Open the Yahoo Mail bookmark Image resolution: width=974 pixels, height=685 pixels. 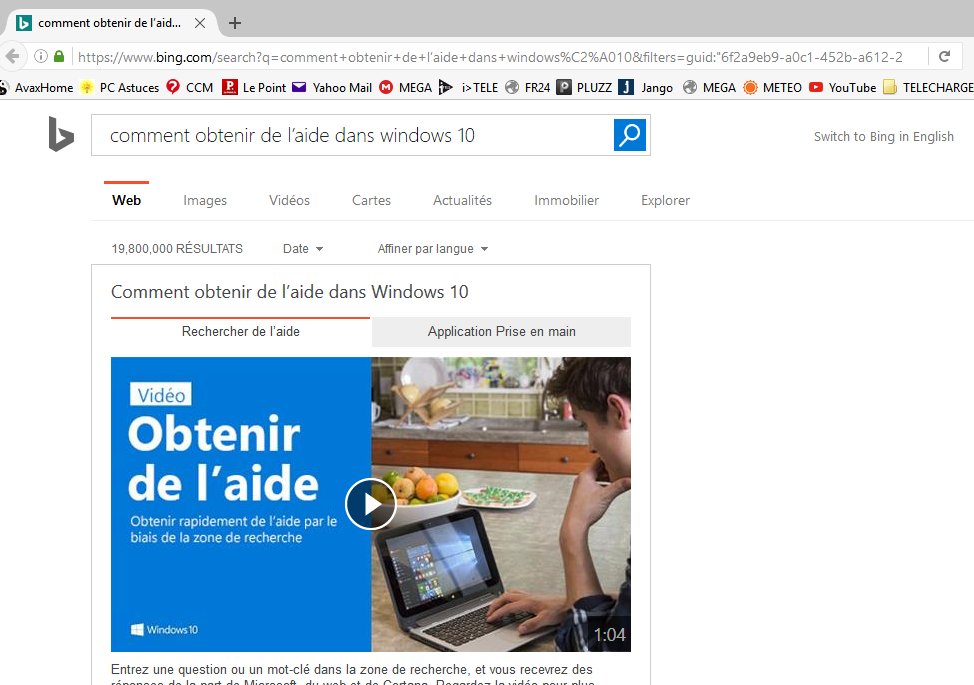[332, 88]
